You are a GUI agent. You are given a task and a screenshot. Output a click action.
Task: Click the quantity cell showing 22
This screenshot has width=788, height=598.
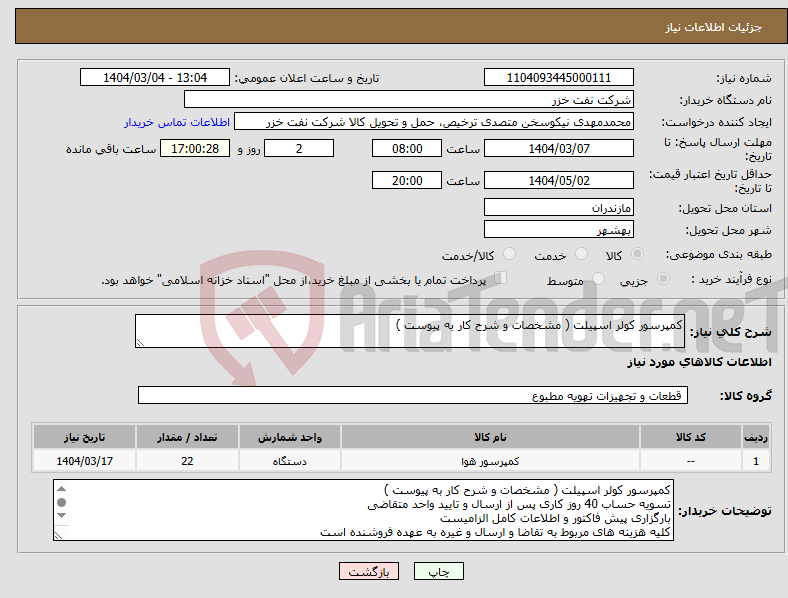coord(187,461)
